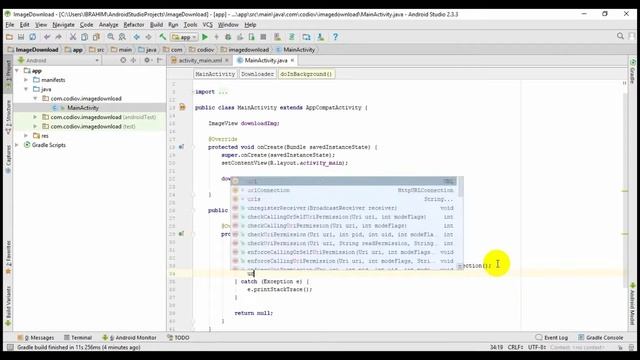Save all files using the toolbar icon
Image resolution: width=640 pixels, height=360 pixels.
coord(21,37)
